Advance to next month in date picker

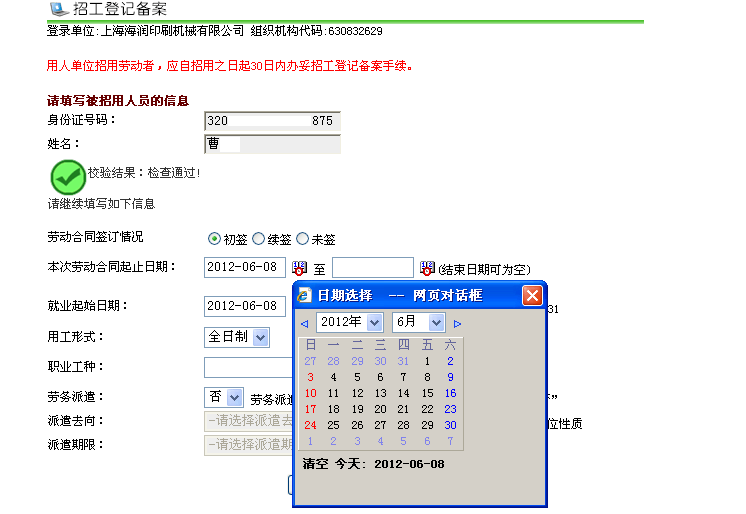pos(457,323)
